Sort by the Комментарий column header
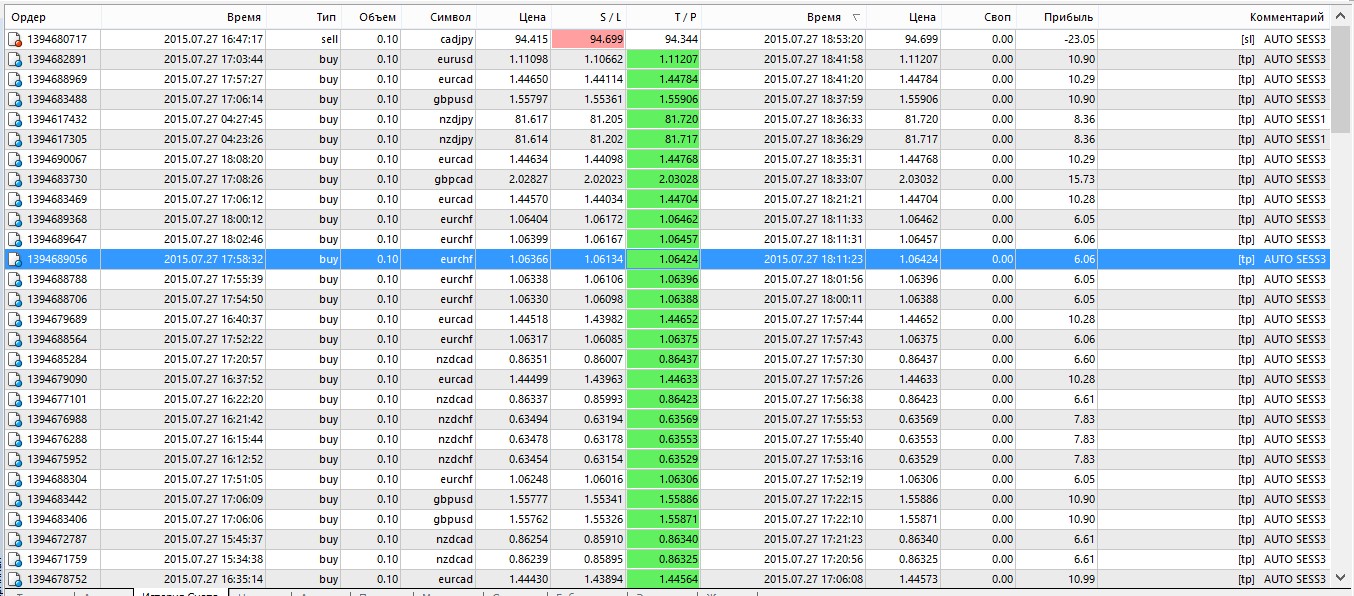Screen dimensions: 1354x596 click(x=1214, y=18)
